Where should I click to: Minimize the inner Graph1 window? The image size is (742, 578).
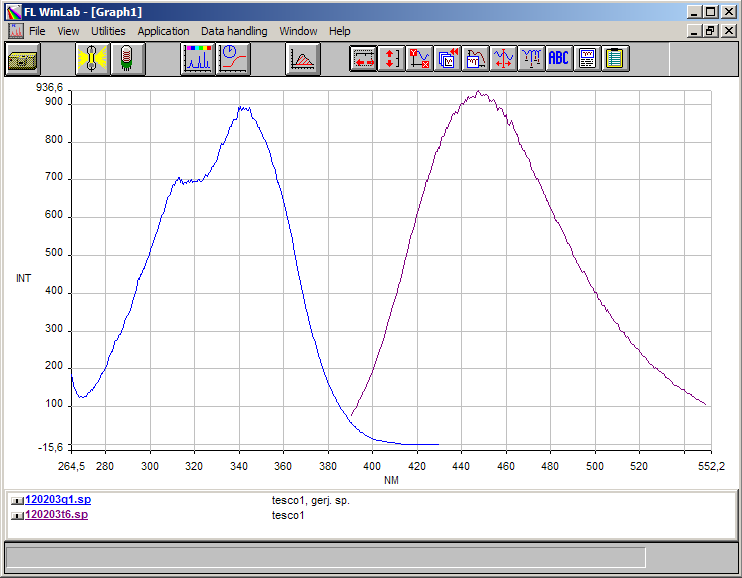[694, 31]
